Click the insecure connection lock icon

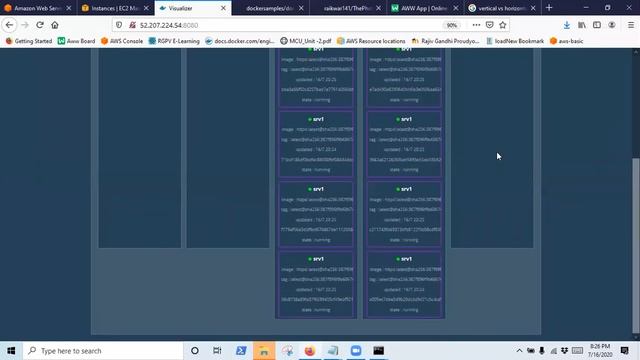point(132,25)
